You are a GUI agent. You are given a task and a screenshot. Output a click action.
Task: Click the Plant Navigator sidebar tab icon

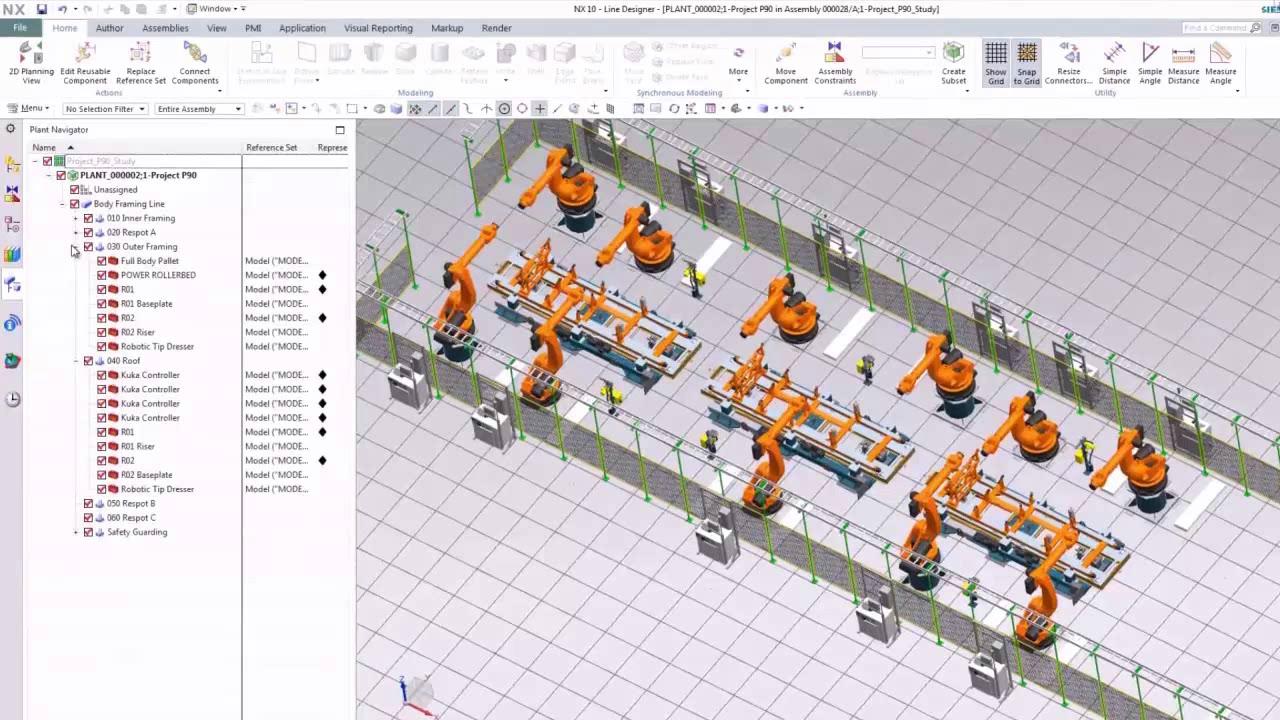[x=12, y=285]
